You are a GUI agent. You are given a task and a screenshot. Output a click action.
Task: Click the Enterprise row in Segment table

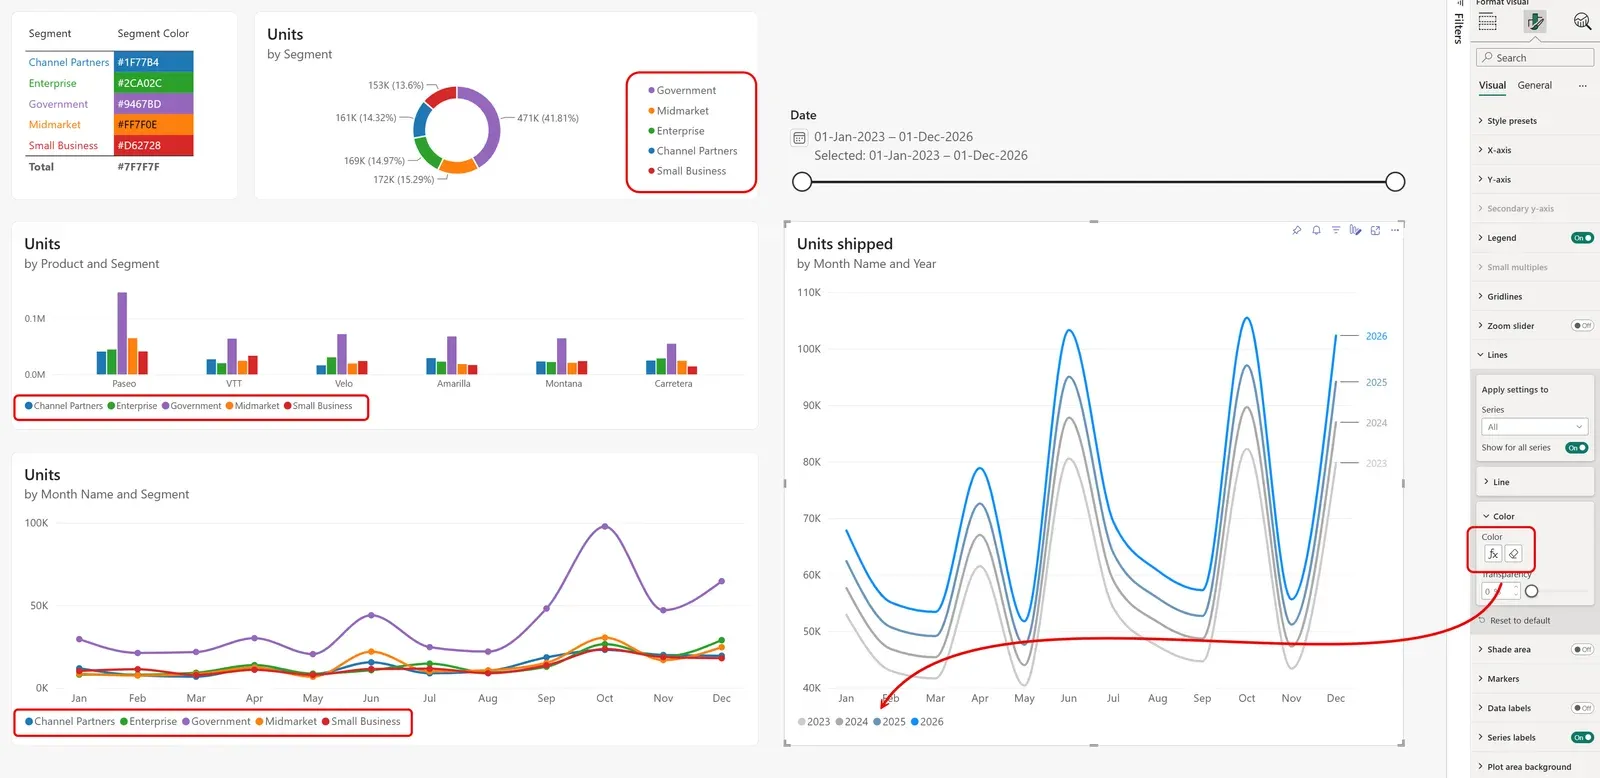(x=110, y=83)
